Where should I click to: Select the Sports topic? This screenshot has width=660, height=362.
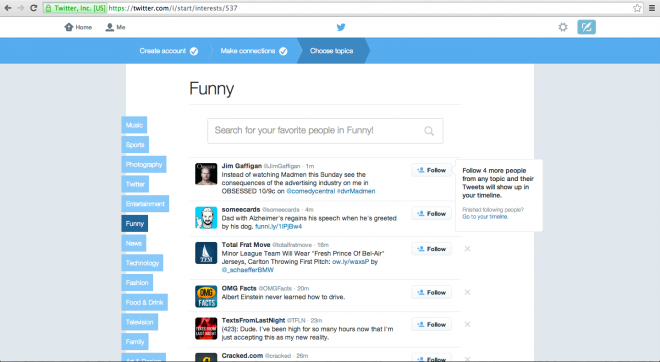pos(135,145)
